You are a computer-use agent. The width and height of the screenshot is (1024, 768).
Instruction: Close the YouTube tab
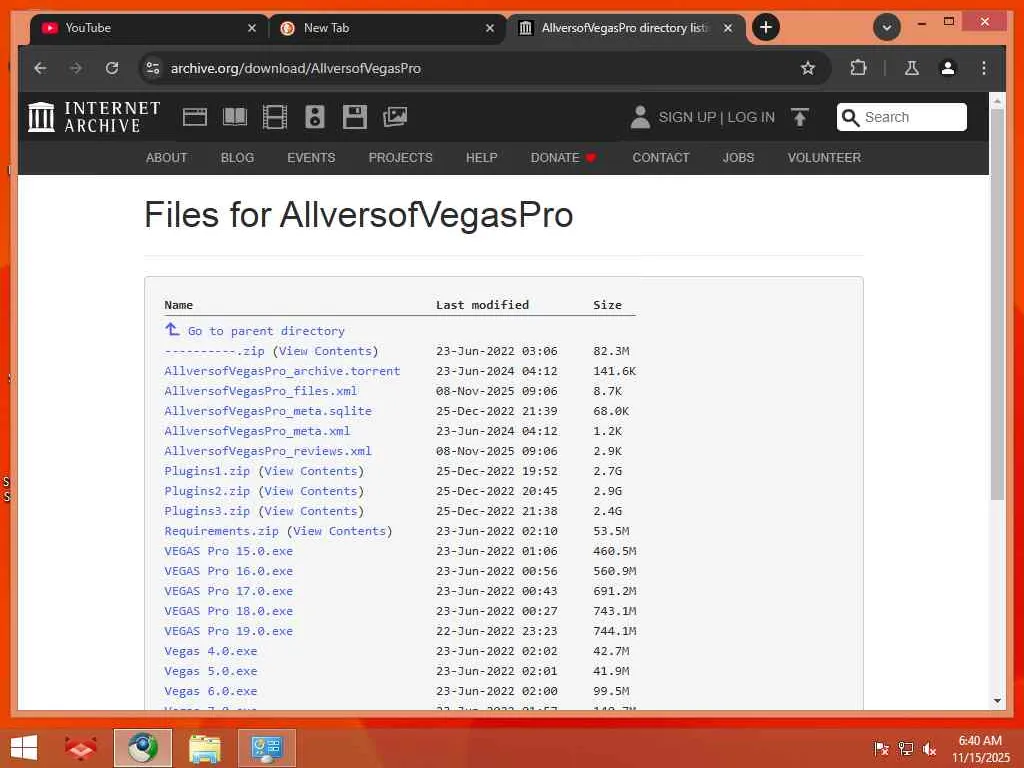click(x=251, y=28)
